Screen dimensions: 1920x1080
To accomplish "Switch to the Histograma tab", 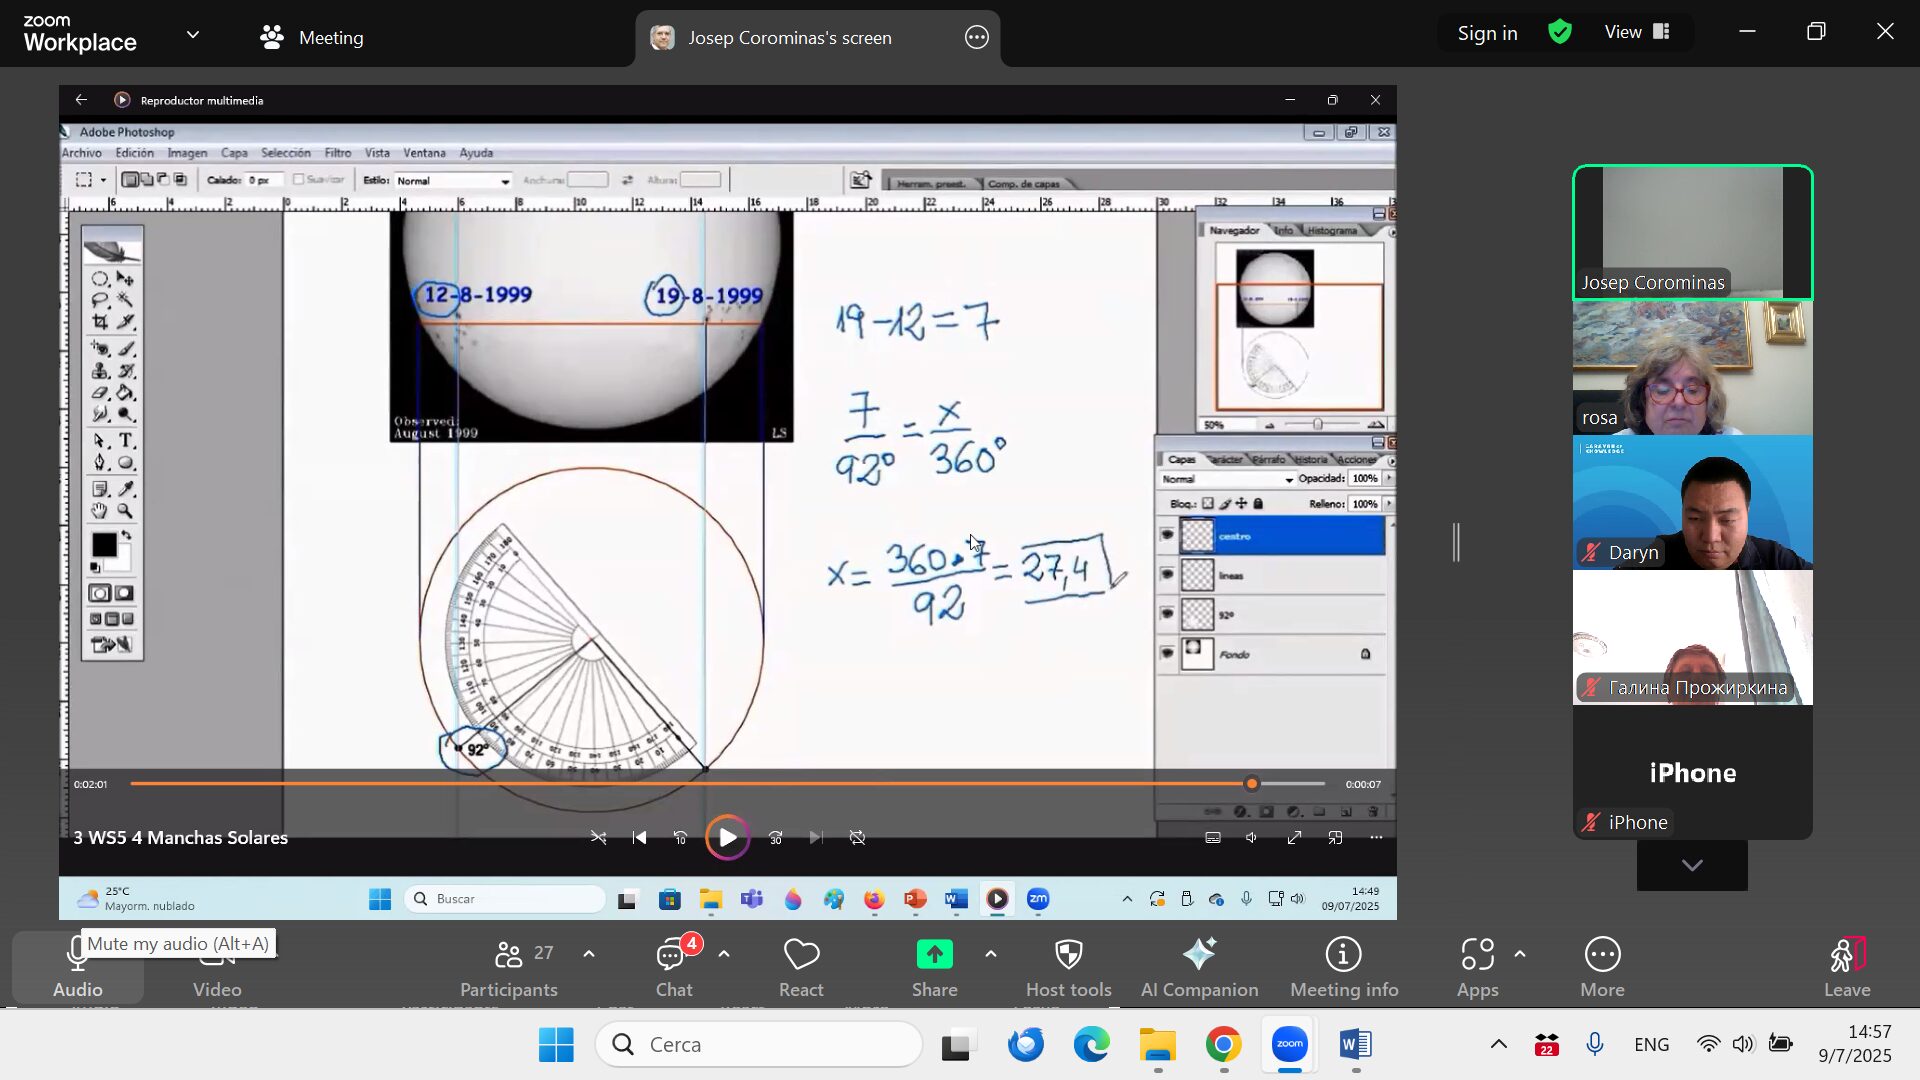I will pyautogui.click(x=1332, y=231).
